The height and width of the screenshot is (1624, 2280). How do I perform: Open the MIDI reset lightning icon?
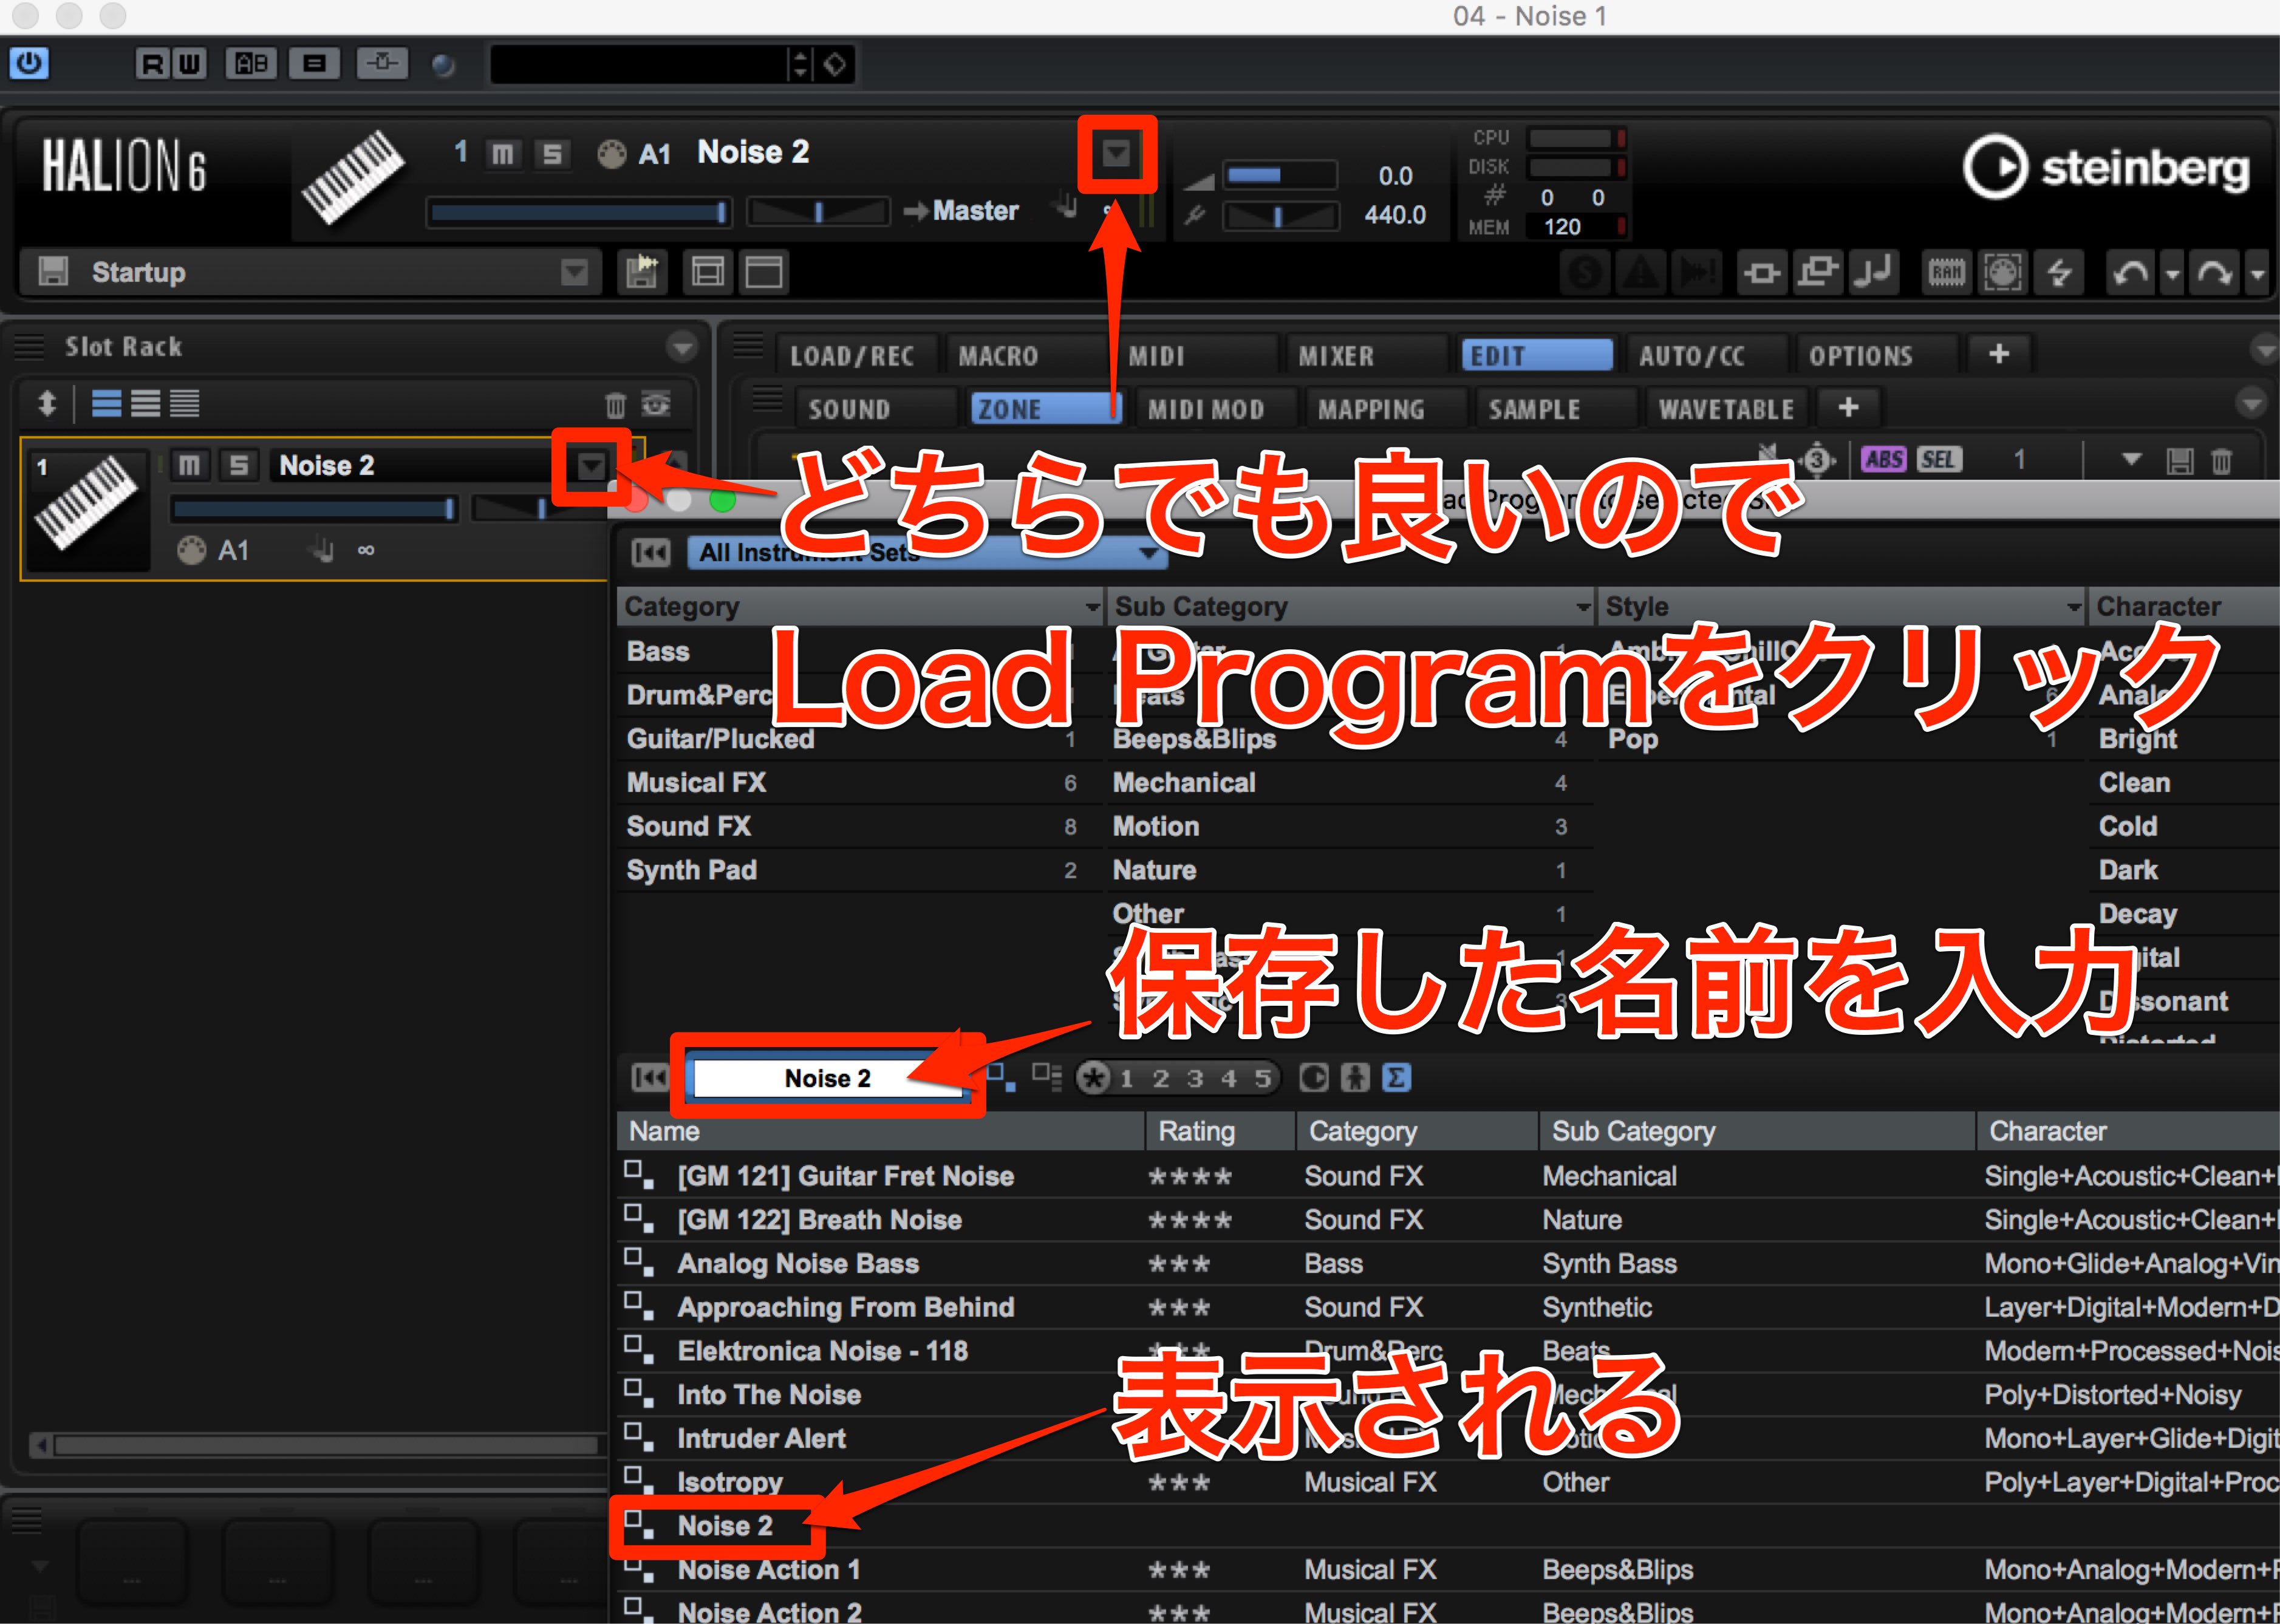click(x=2058, y=272)
